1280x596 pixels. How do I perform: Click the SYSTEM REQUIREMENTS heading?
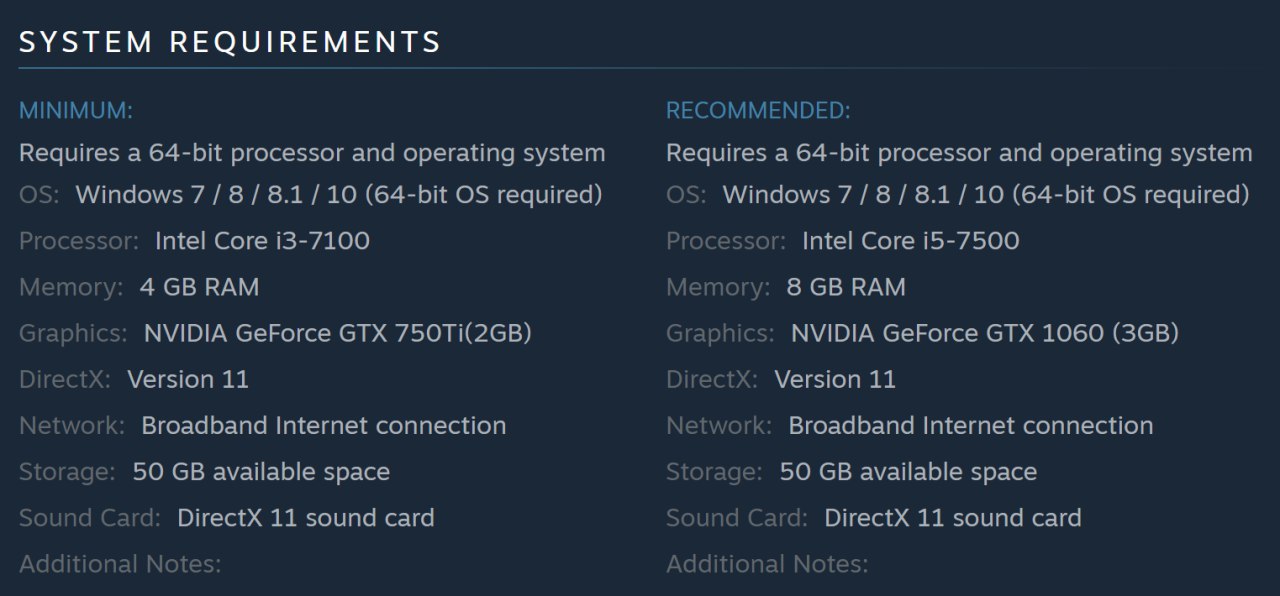[230, 43]
